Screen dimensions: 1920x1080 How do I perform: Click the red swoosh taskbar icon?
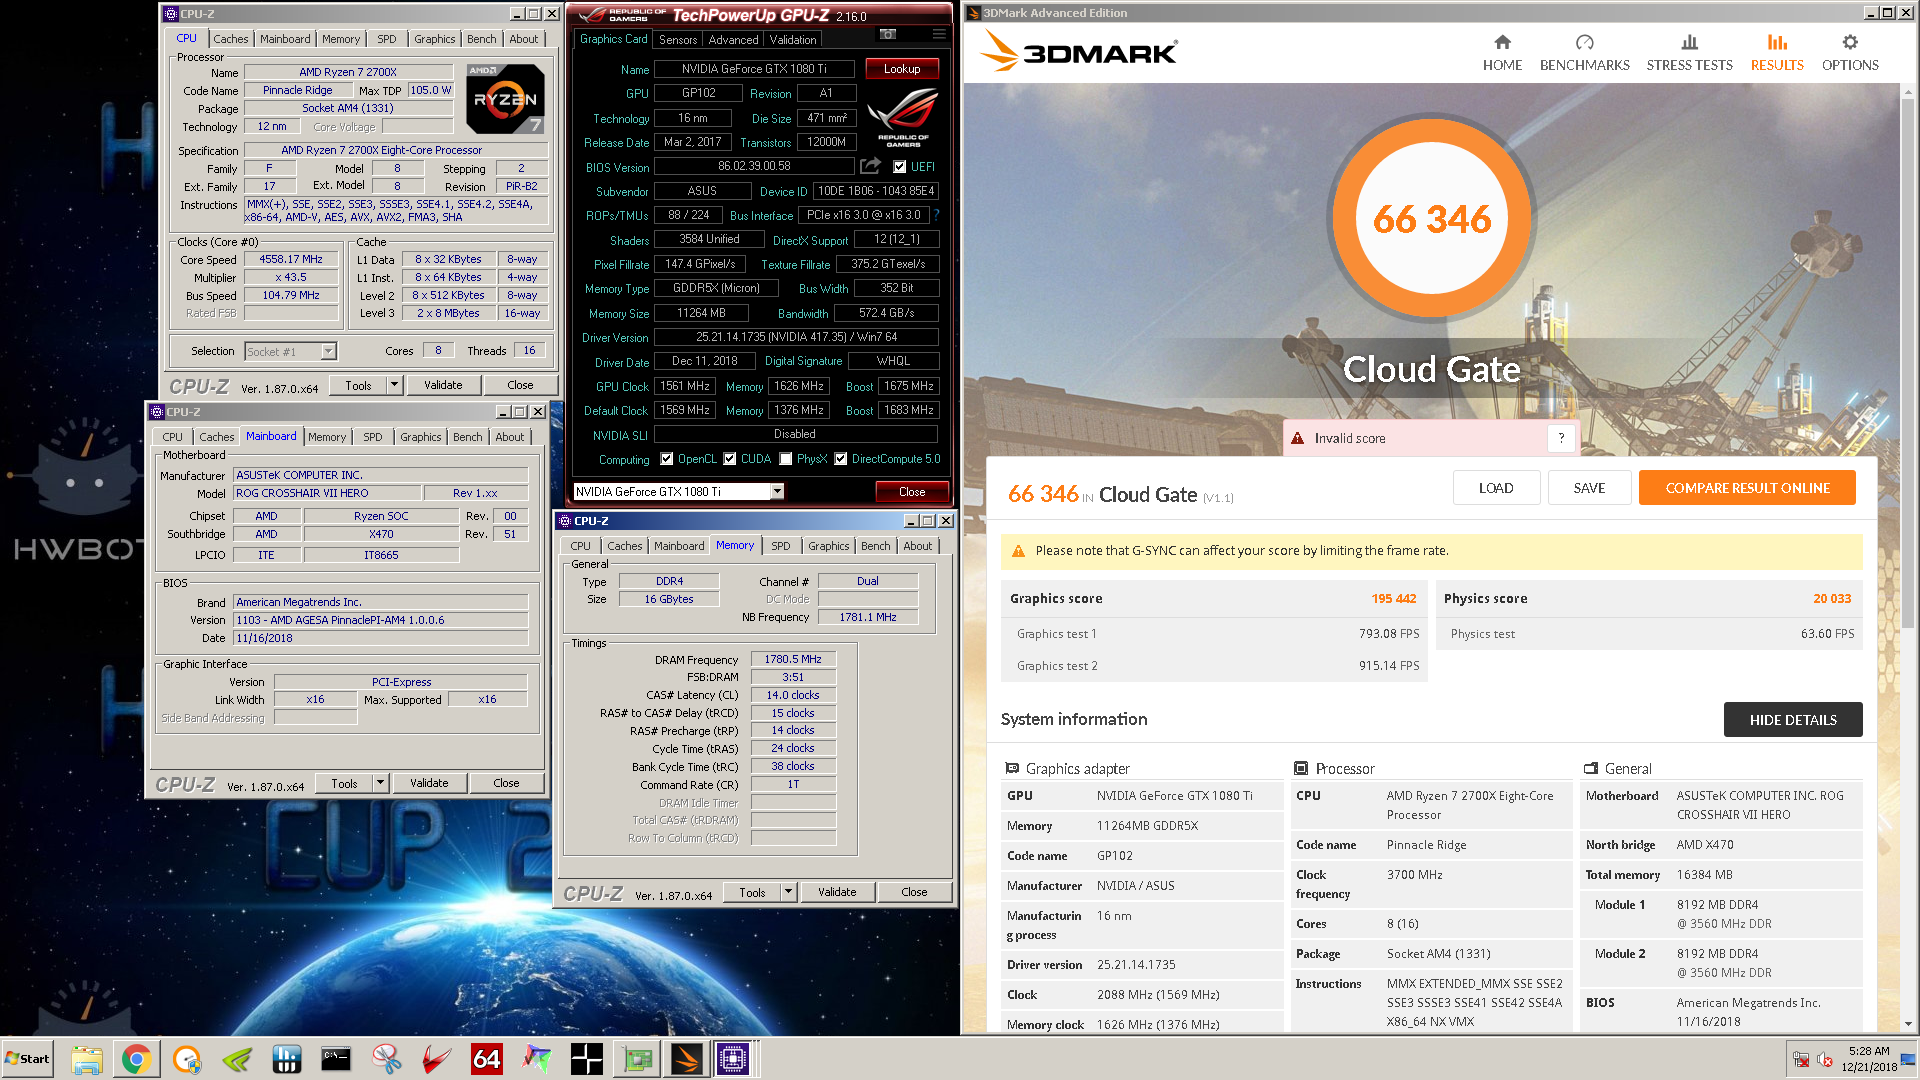(x=437, y=1059)
